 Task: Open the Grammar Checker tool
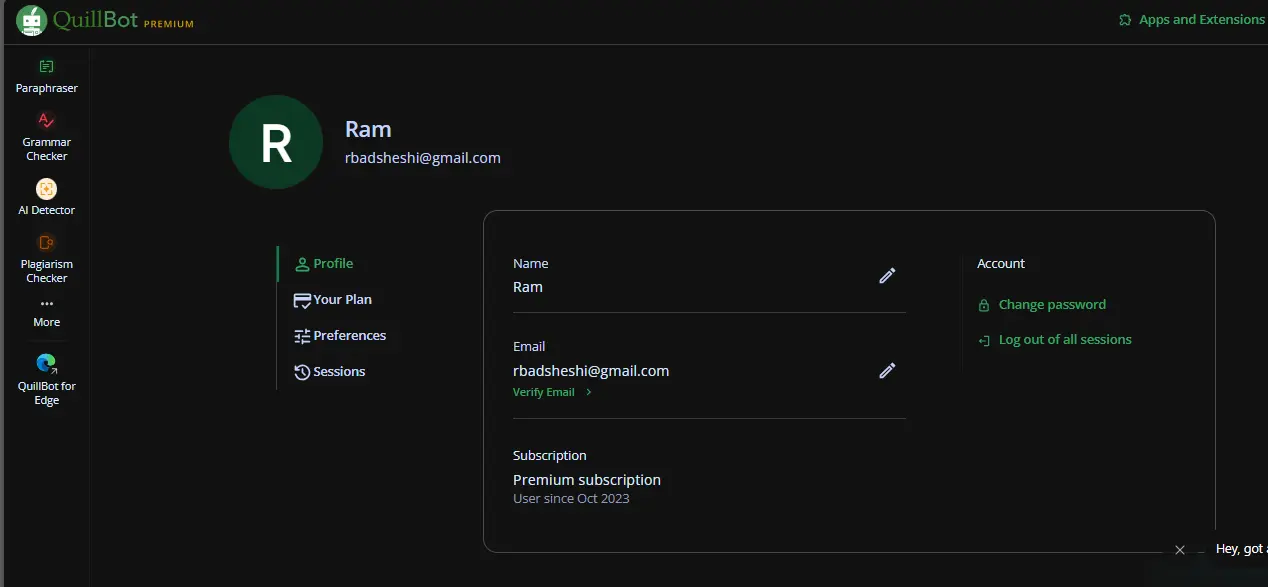point(46,137)
